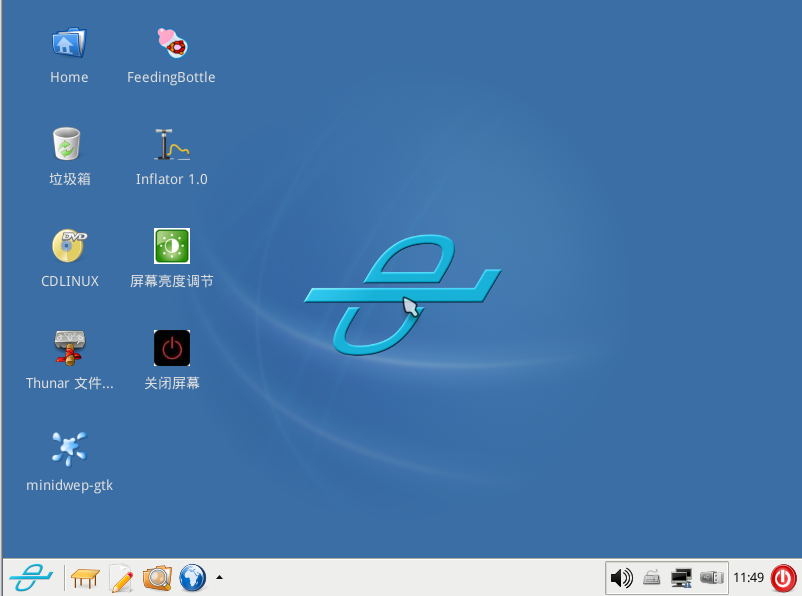Expand the taskbar launcher arrow
Image resolution: width=802 pixels, height=596 pixels.
click(x=219, y=578)
